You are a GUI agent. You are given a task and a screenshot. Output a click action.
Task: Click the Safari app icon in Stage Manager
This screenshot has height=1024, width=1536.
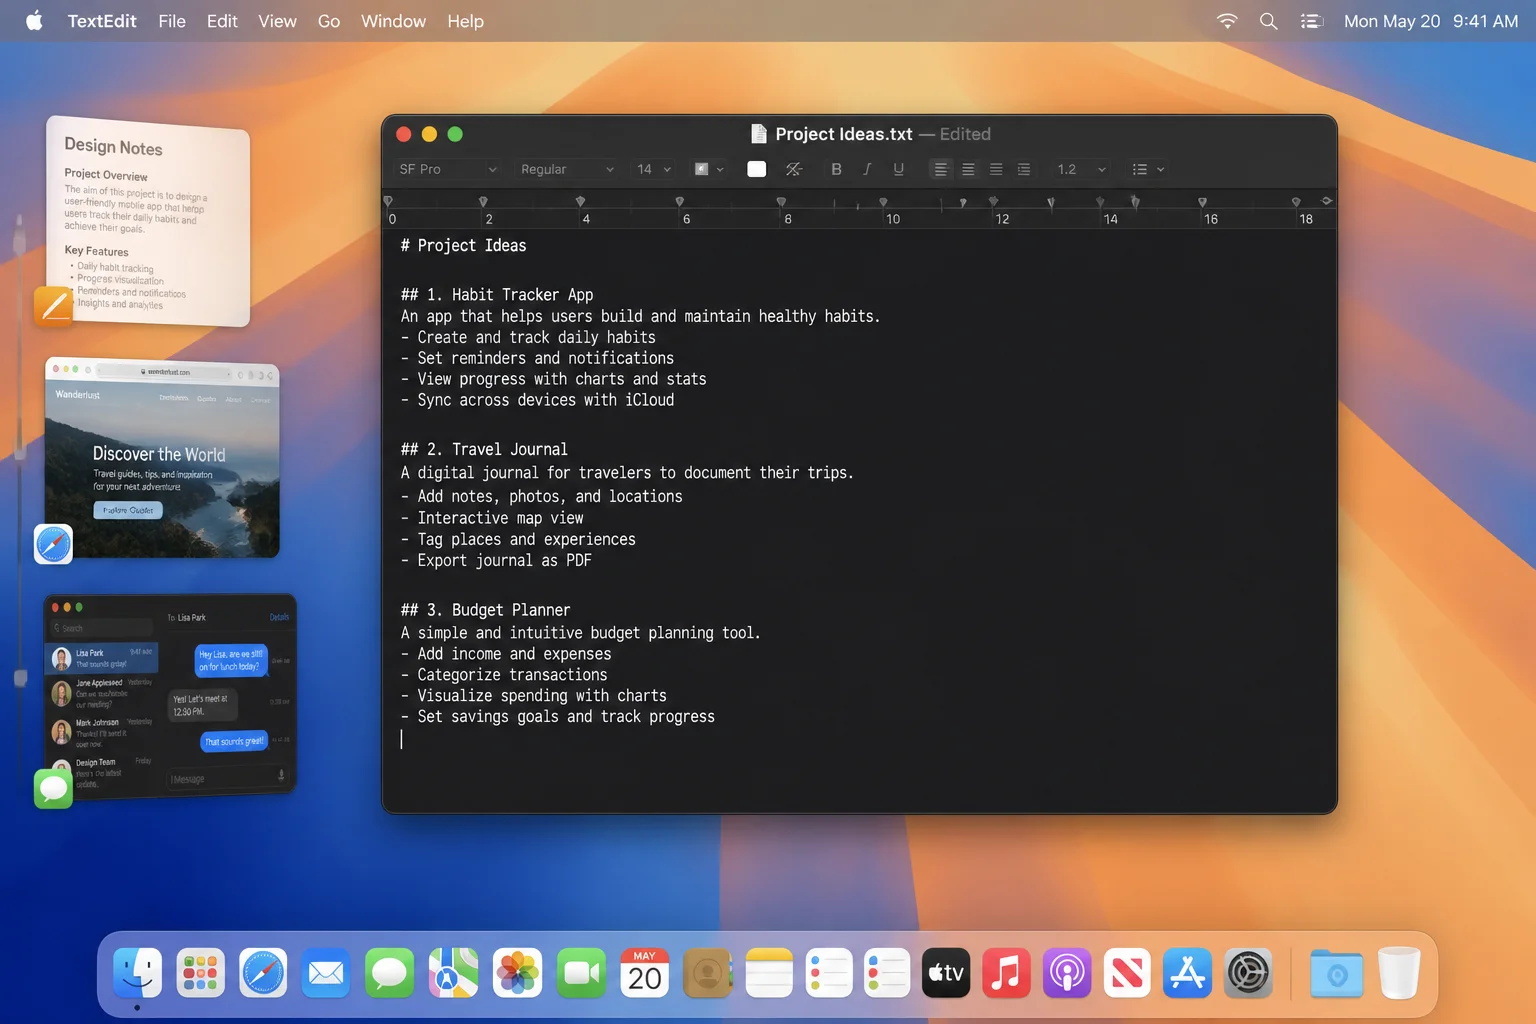(x=54, y=544)
